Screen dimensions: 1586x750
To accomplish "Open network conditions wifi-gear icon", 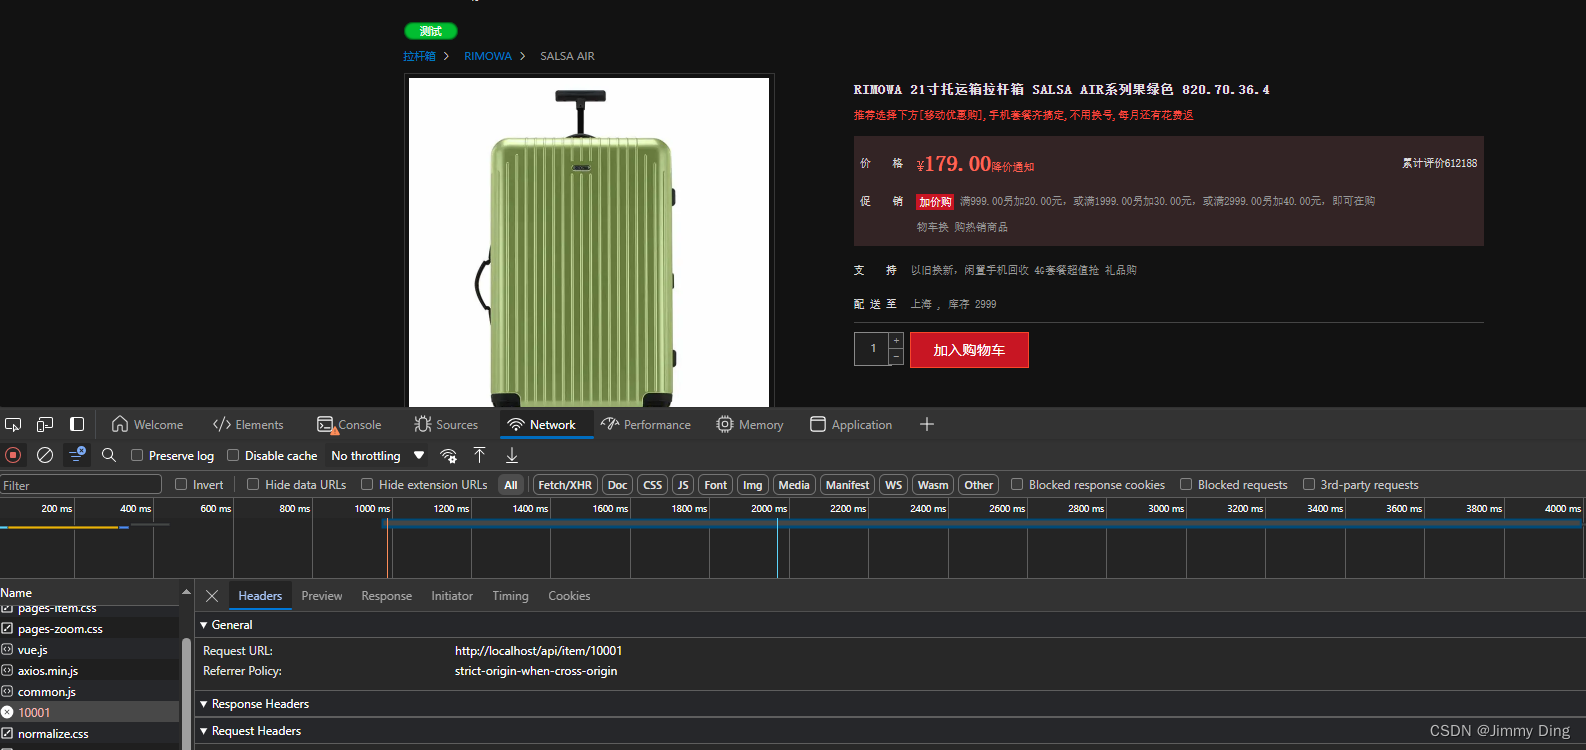I will point(449,456).
